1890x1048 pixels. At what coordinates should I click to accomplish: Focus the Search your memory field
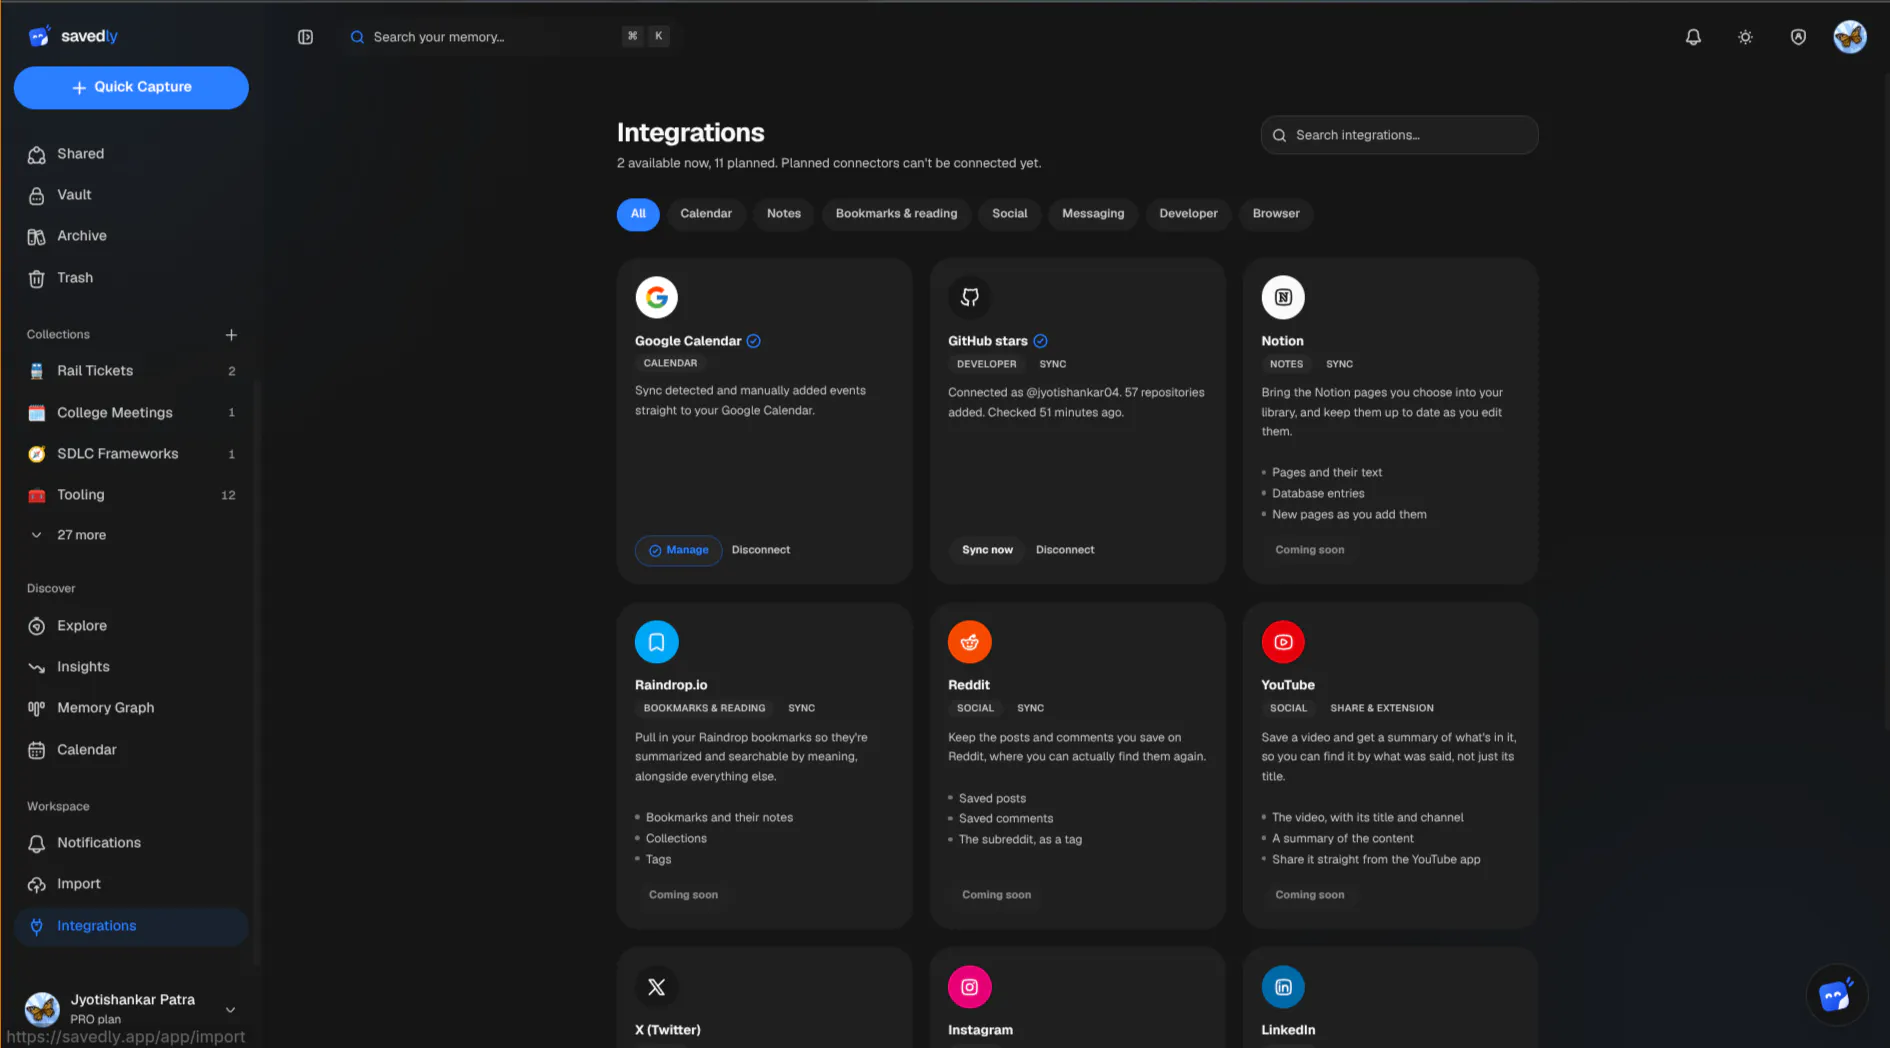tap(508, 37)
